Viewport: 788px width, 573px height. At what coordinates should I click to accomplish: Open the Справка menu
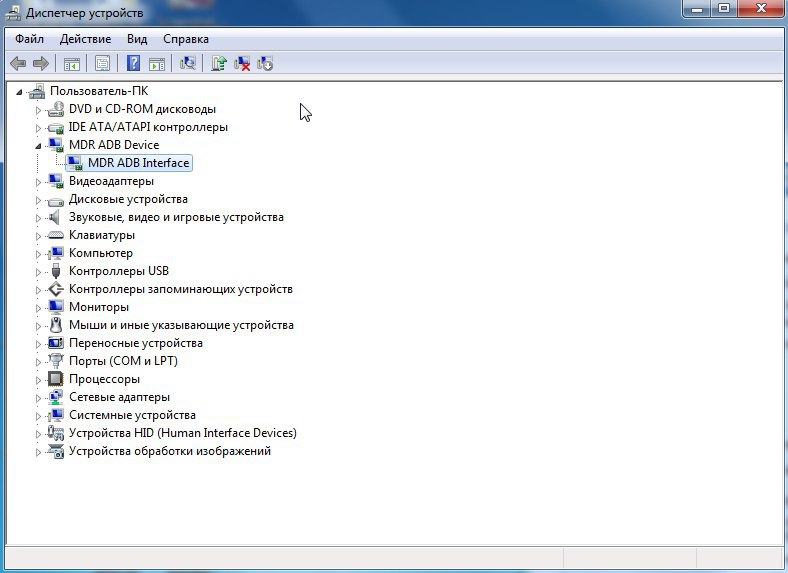(186, 39)
